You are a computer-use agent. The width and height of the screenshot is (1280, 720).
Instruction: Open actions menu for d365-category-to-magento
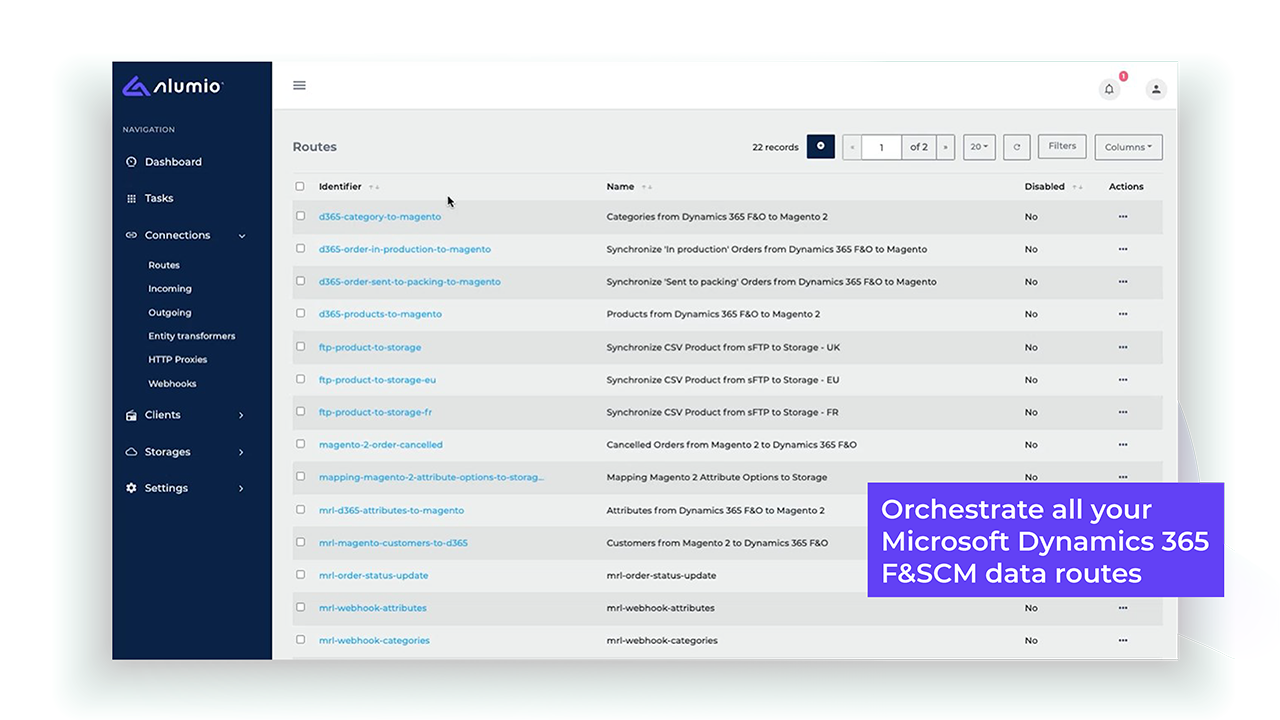(x=1123, y=217)
